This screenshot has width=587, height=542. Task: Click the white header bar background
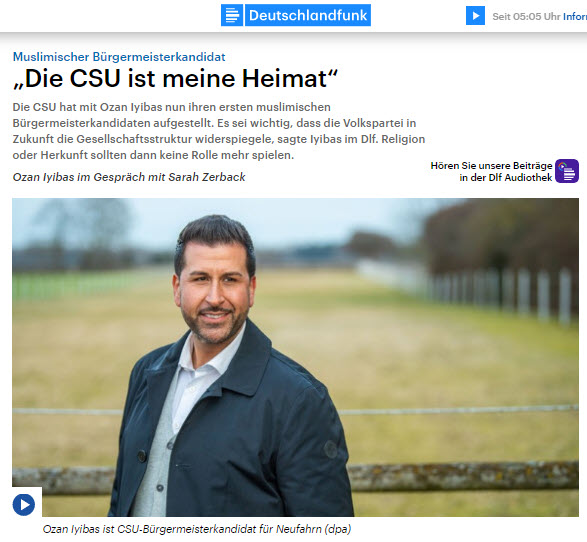click(112, 16)
